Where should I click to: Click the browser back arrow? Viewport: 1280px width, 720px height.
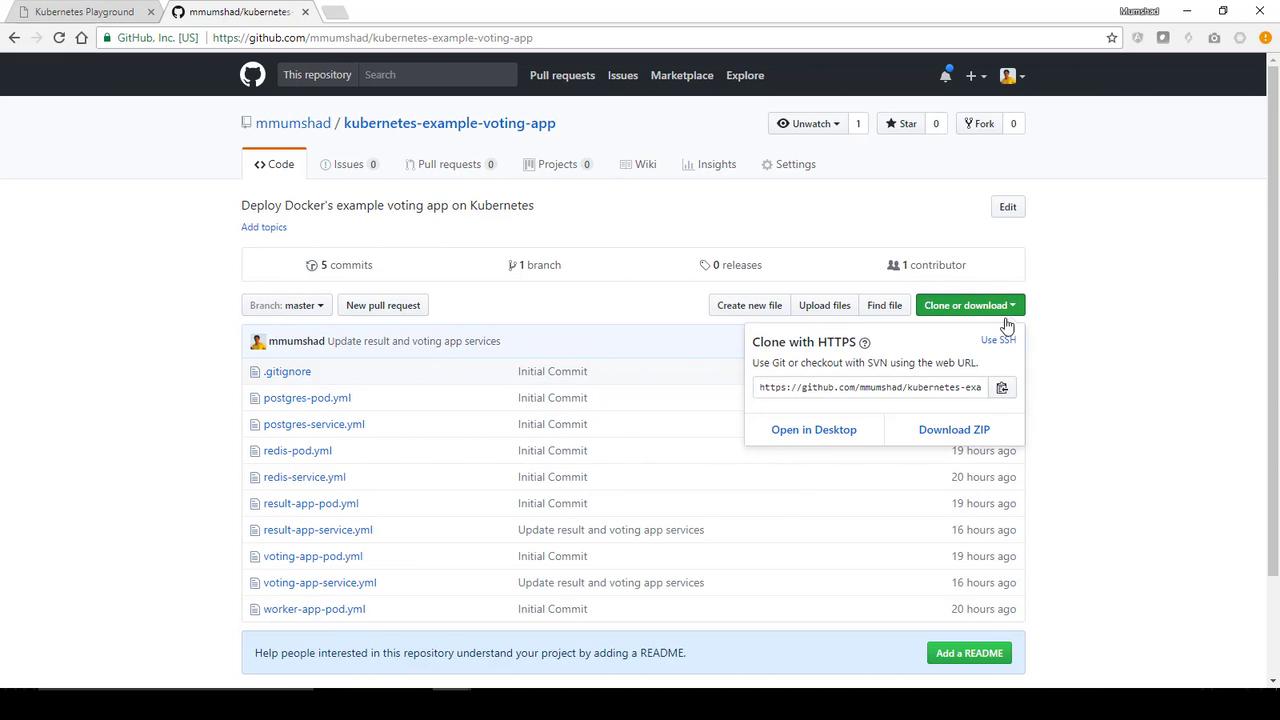pyautogui.click(x=14, y=38)
